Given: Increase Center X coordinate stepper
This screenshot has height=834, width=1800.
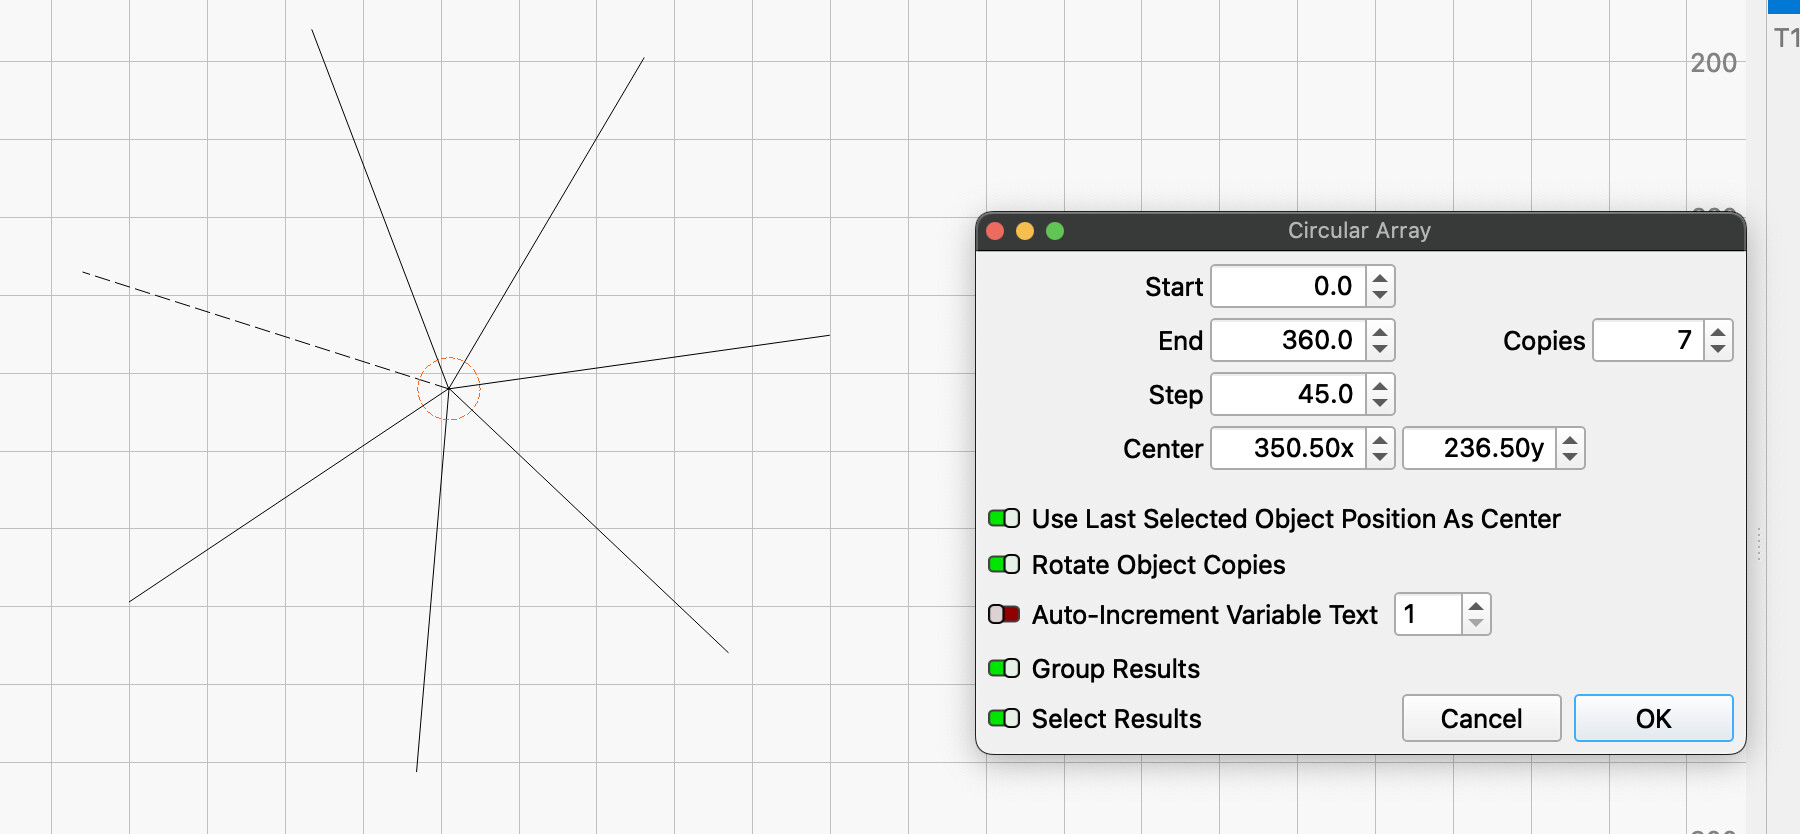Looking at the screenshot, I should click(x=1380, y=440).
